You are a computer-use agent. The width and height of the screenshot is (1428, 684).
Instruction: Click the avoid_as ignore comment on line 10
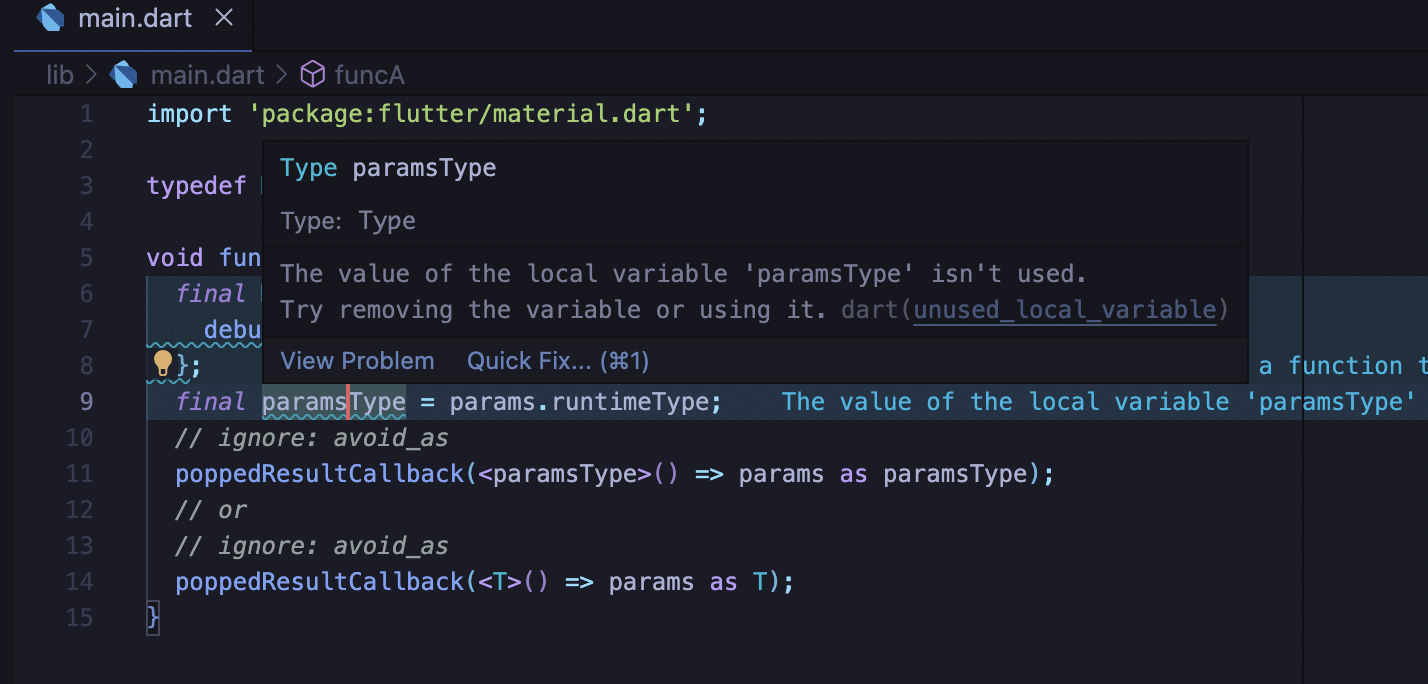310,437
